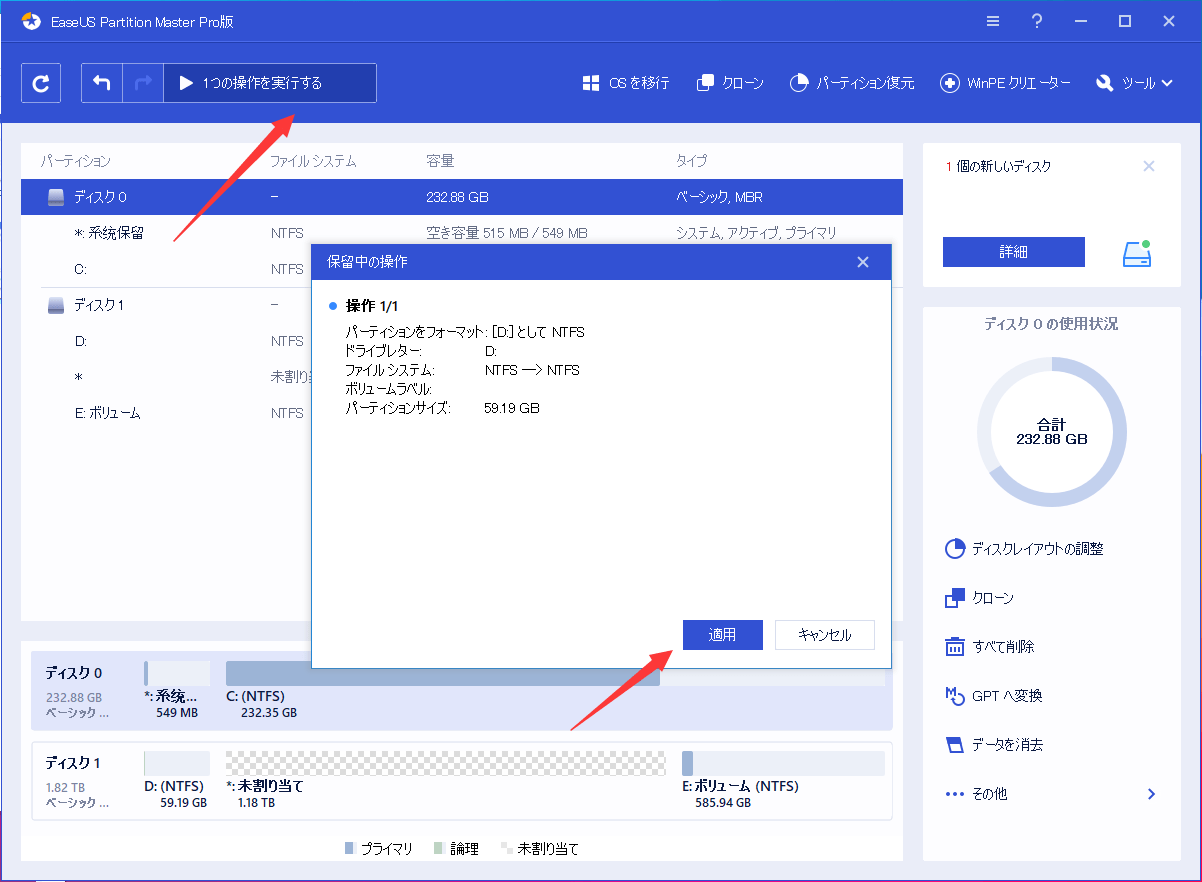
Task: Dismiss the new disk notification panel
Action: (x=1149, y=166)
